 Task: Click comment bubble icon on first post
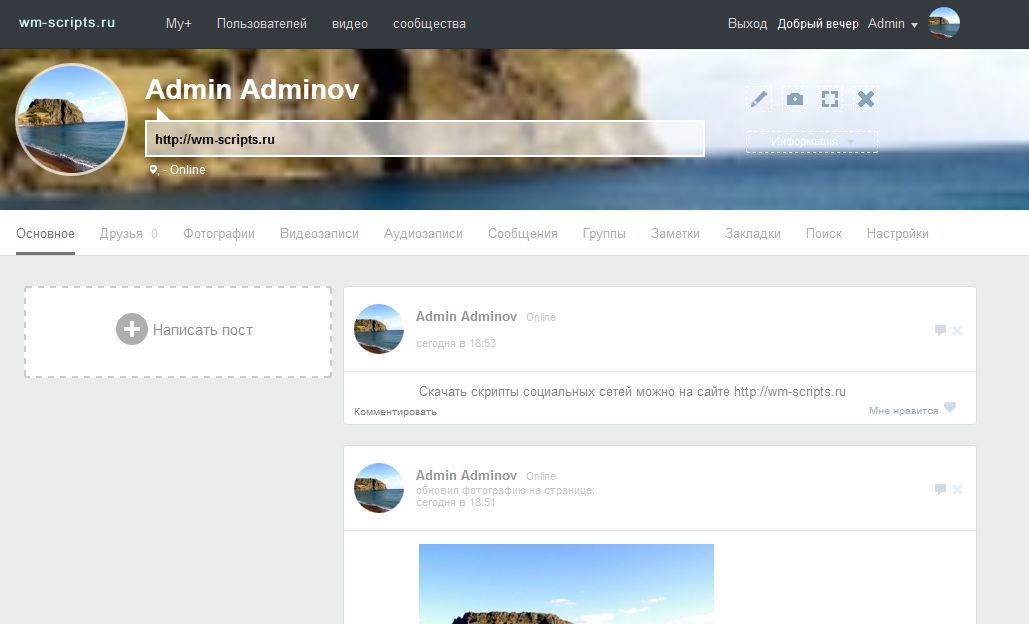pyautogui.click(x=940, y=330)
